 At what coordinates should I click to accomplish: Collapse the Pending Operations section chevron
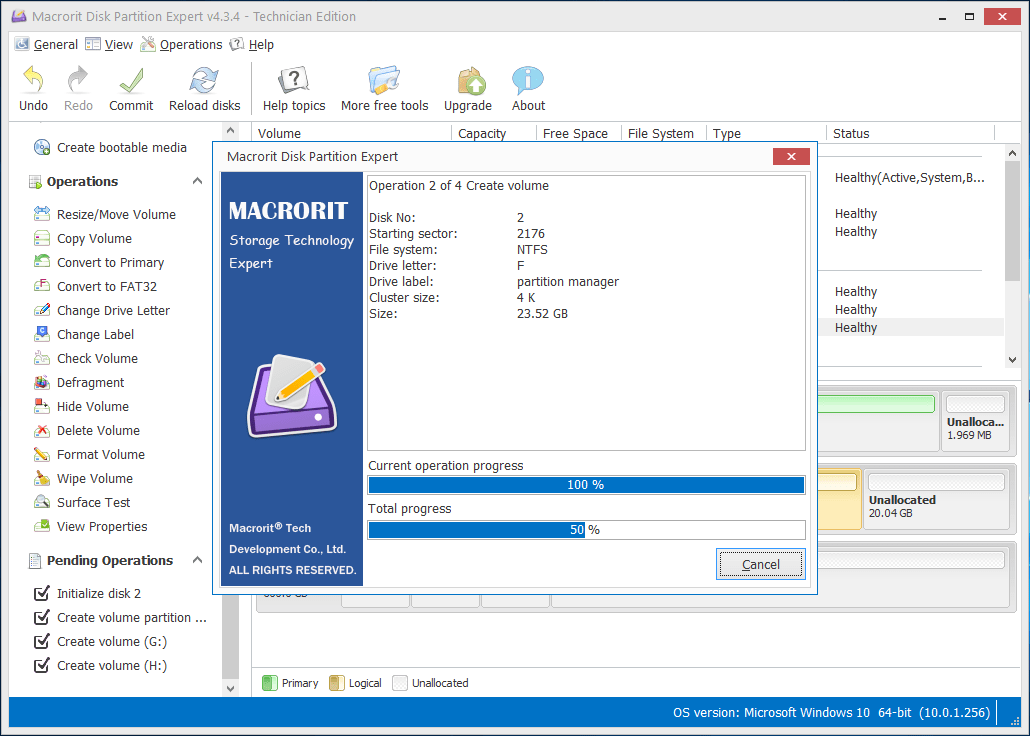click(197, 560)
